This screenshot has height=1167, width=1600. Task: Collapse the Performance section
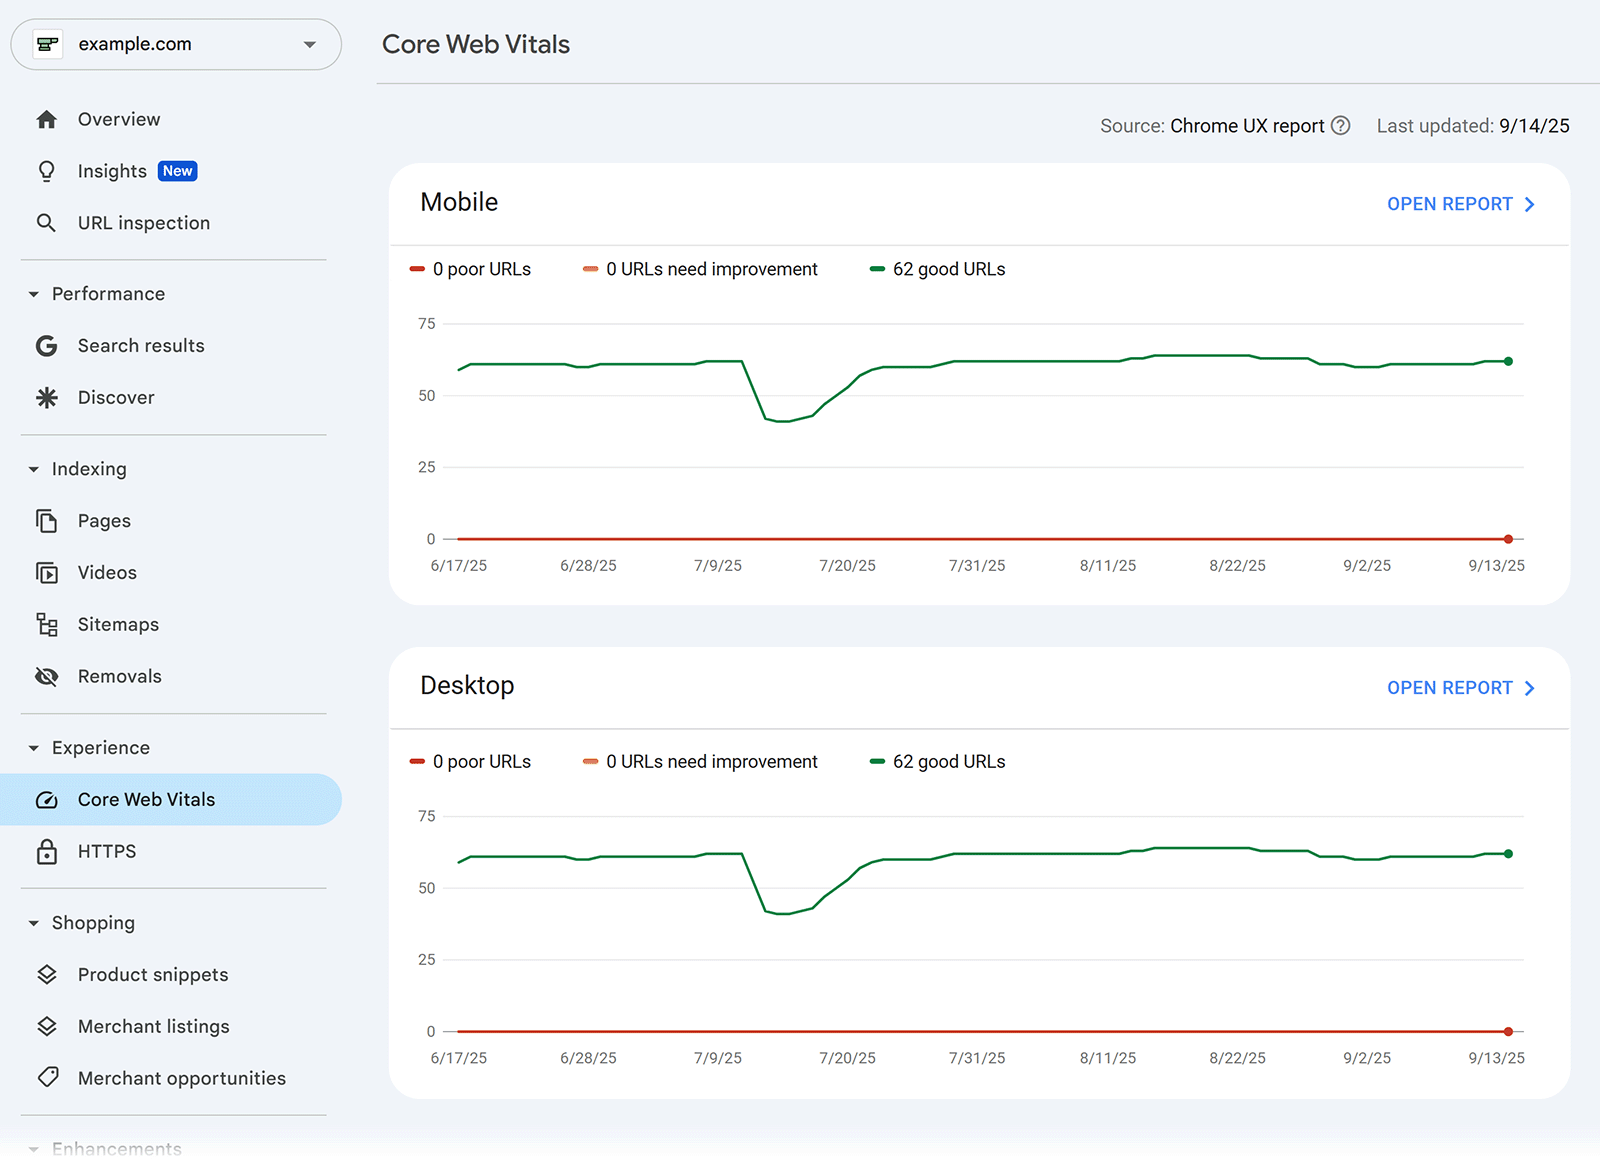tap(33, 293)
